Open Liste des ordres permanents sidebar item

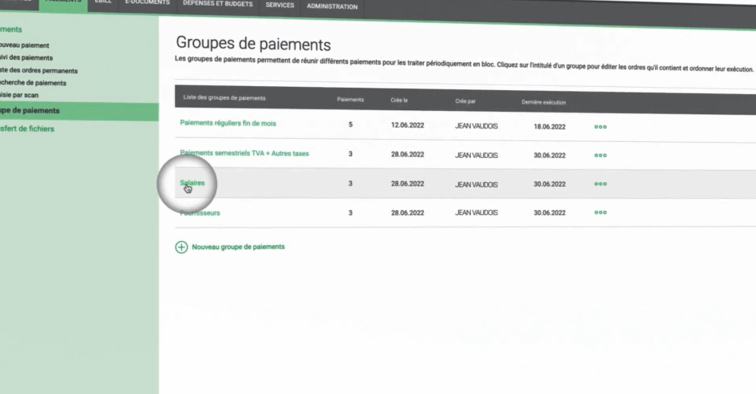pyautogui.click(x=39, y=70)
